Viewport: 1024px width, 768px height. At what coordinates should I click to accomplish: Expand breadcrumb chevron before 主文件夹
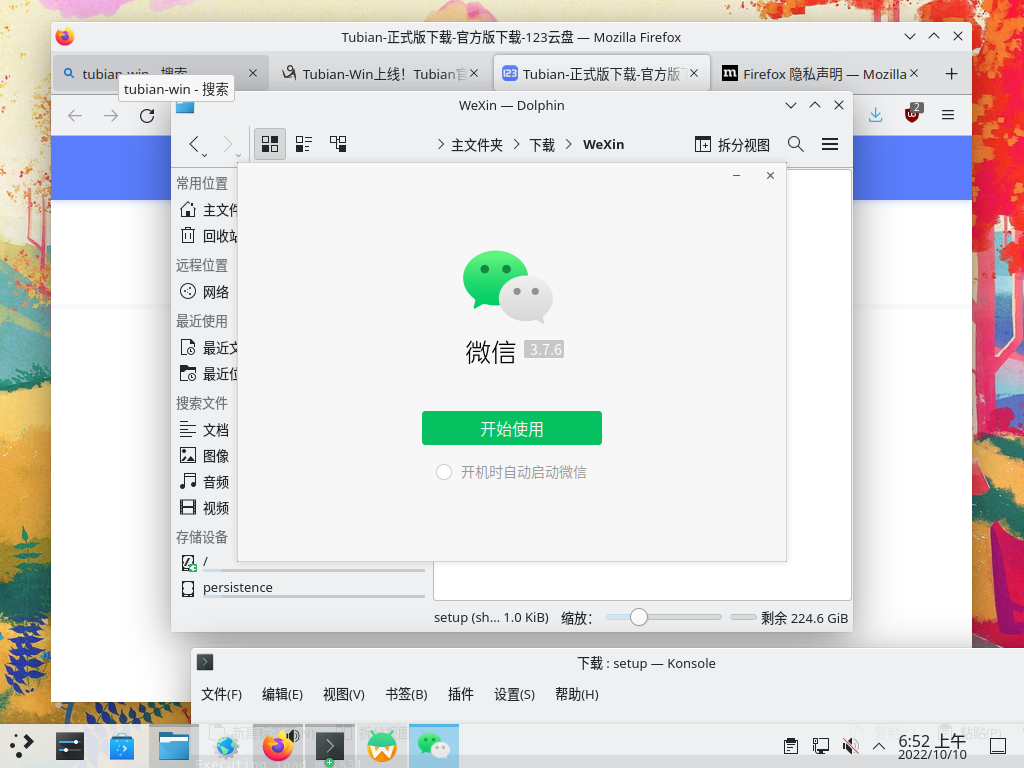tap(441, 144)
